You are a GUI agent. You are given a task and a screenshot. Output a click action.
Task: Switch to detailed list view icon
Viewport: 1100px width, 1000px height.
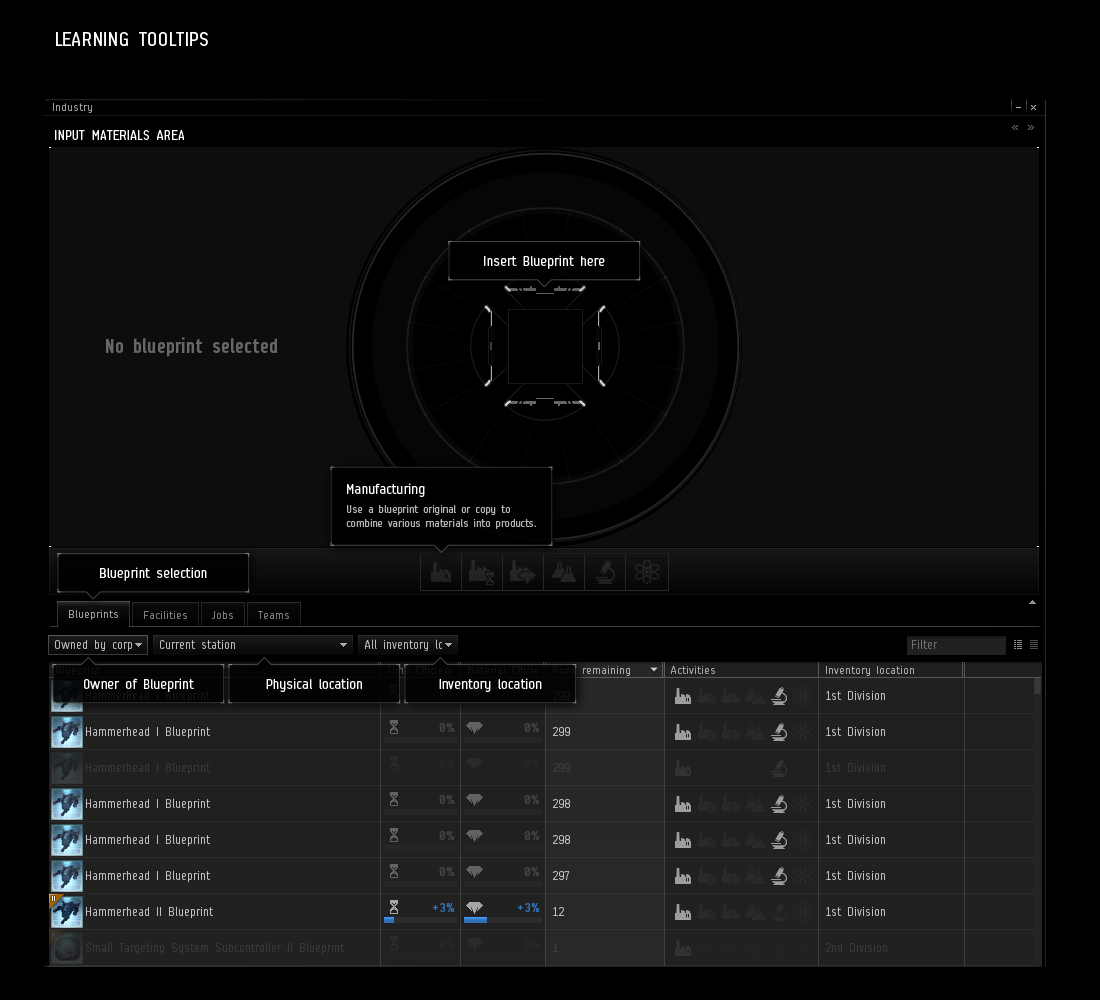pos(1018,644)
